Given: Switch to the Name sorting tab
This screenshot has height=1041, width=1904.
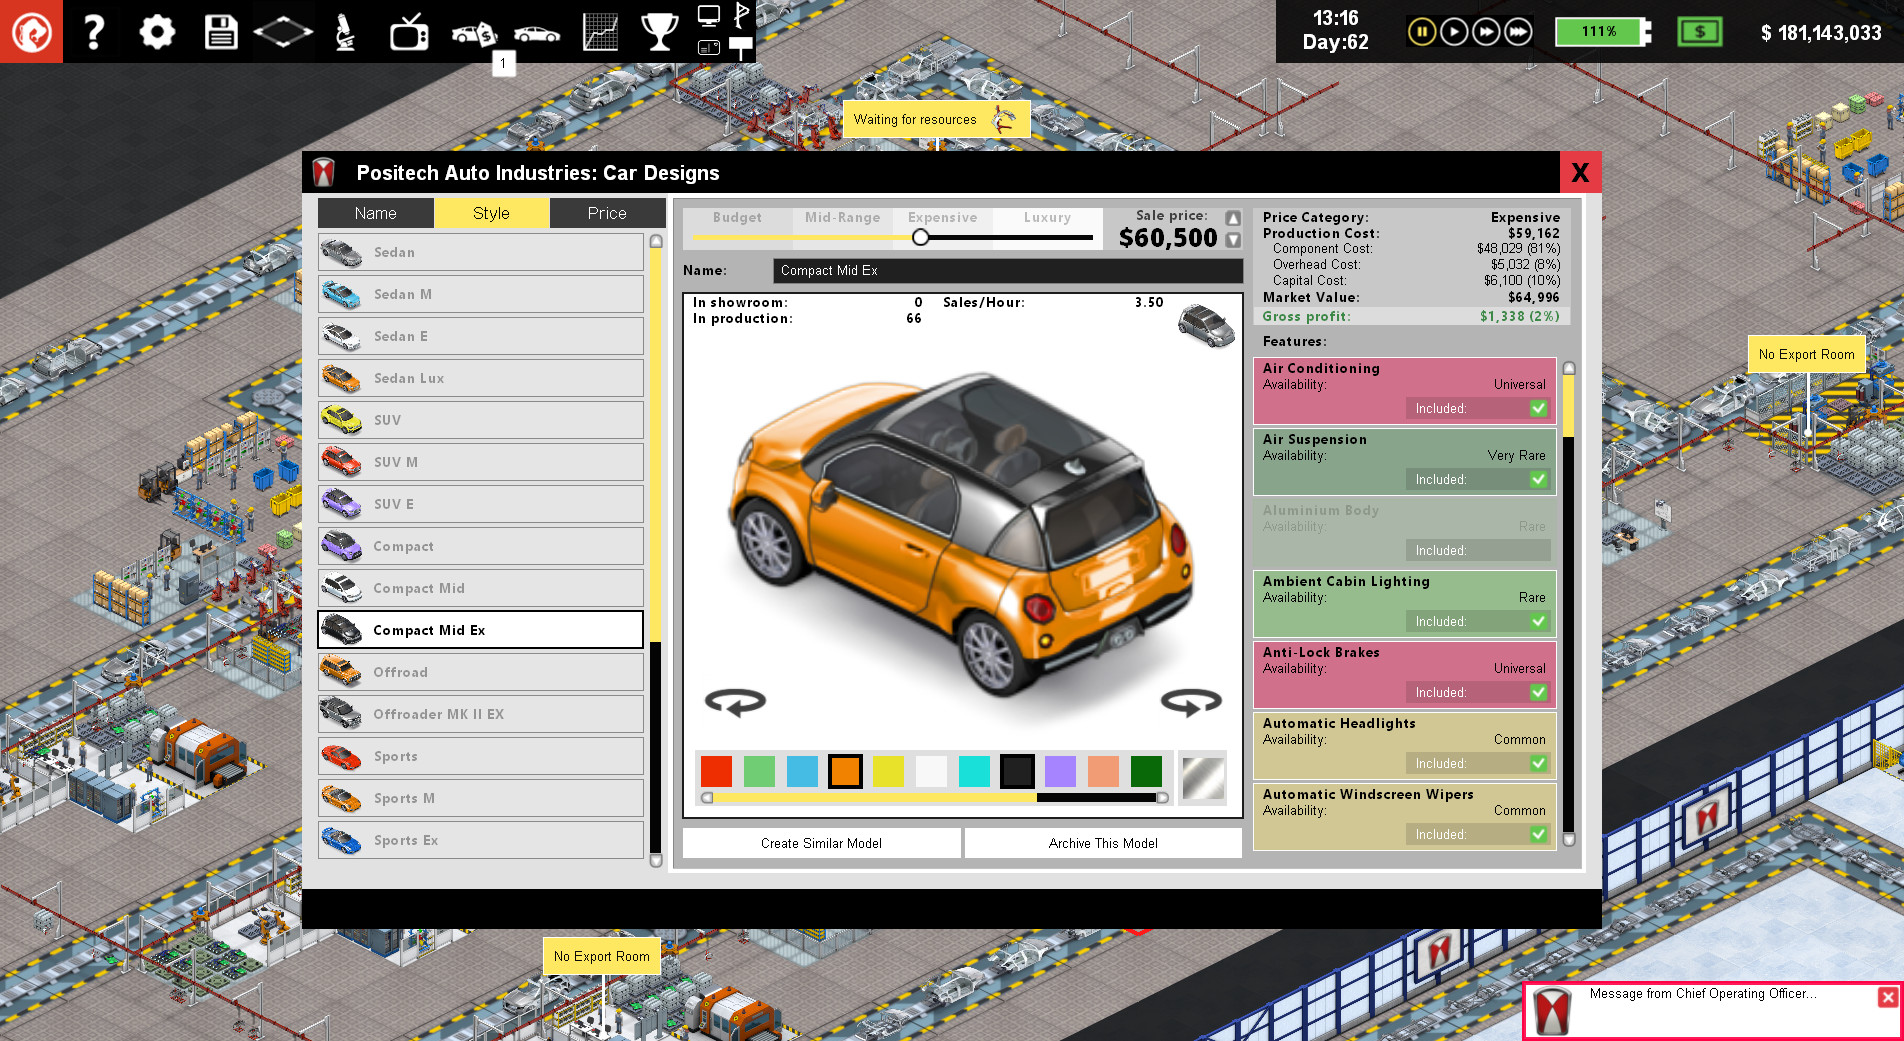Looking at the screenshot, I should 375,212.
